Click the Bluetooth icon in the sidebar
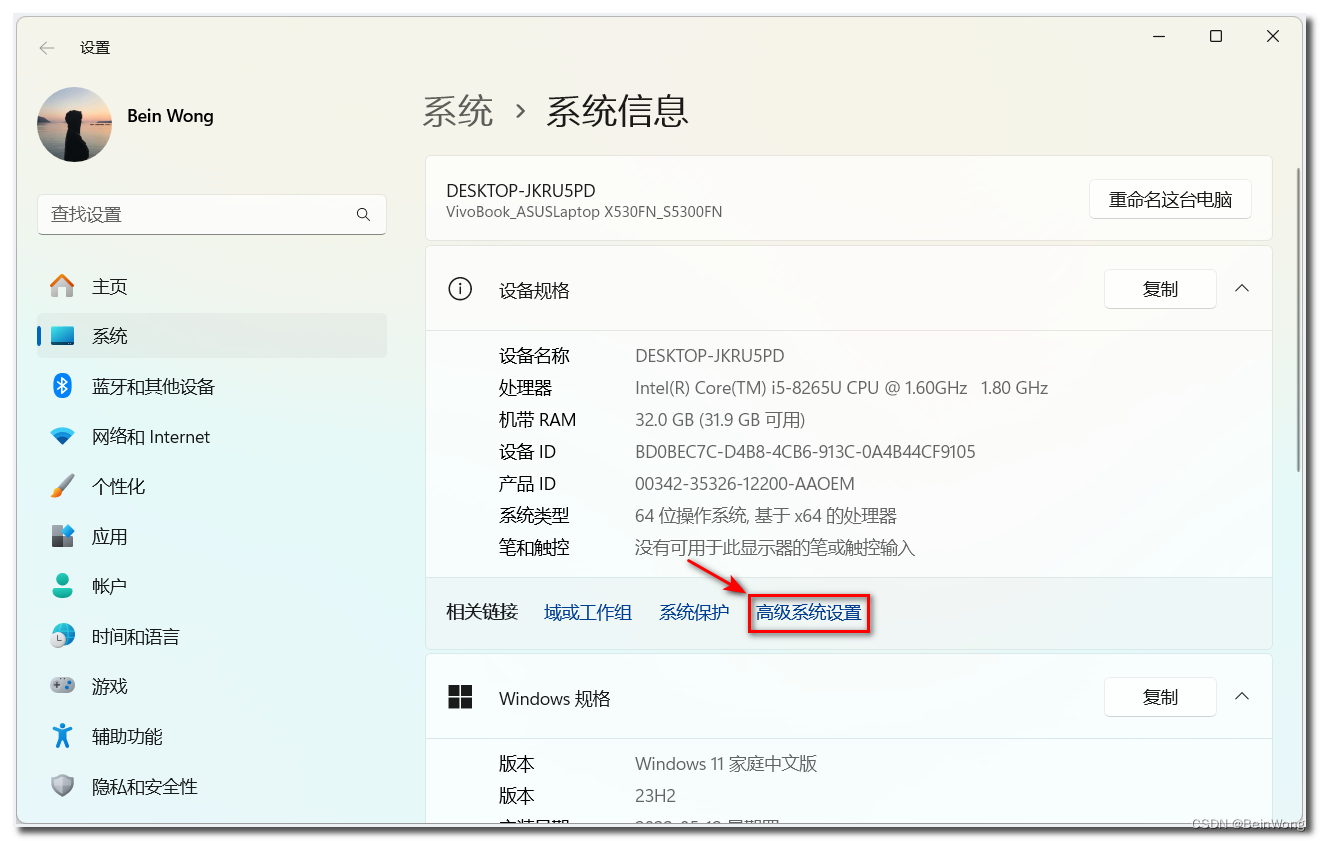Image resolution: width=1320 pixels, height=841 pixels. click(62, 386)
